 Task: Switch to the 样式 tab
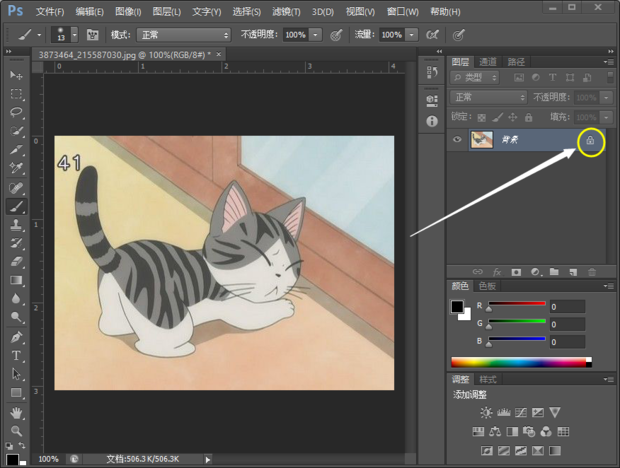point(488,379)
